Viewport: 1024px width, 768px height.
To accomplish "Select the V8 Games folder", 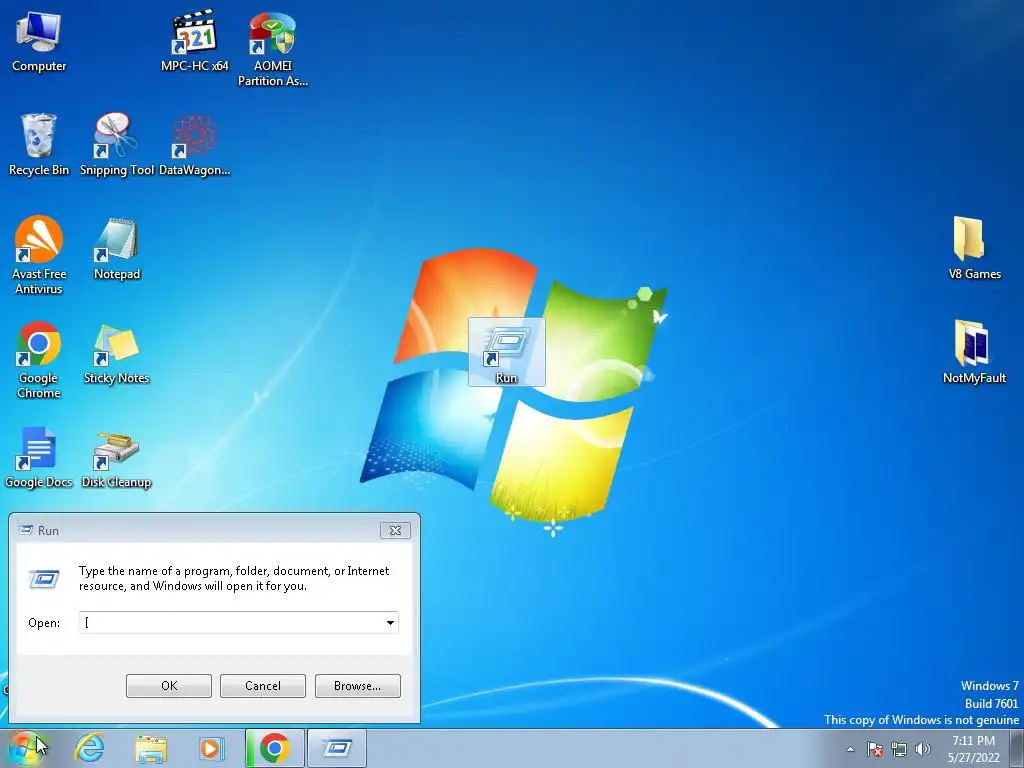I will [974, 249].
